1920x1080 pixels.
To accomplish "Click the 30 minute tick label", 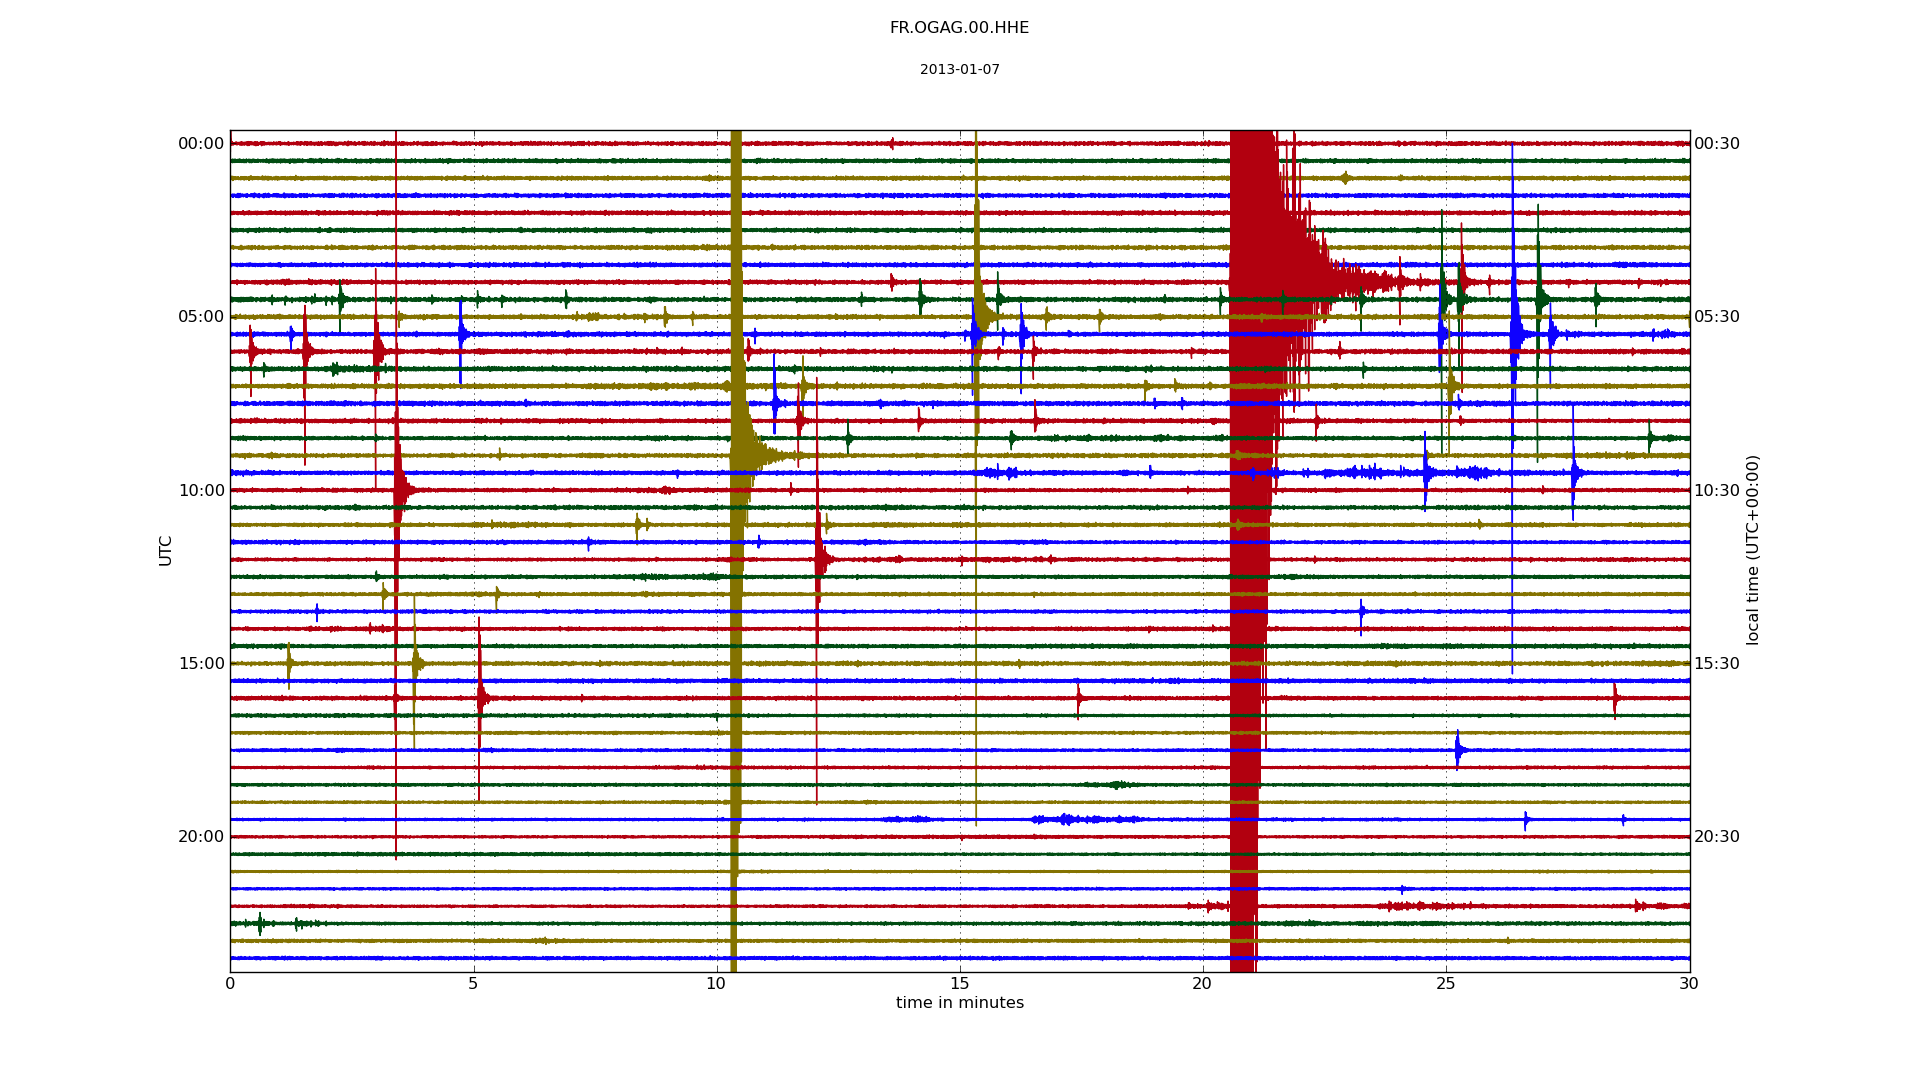I will (x=1689, y=984).
